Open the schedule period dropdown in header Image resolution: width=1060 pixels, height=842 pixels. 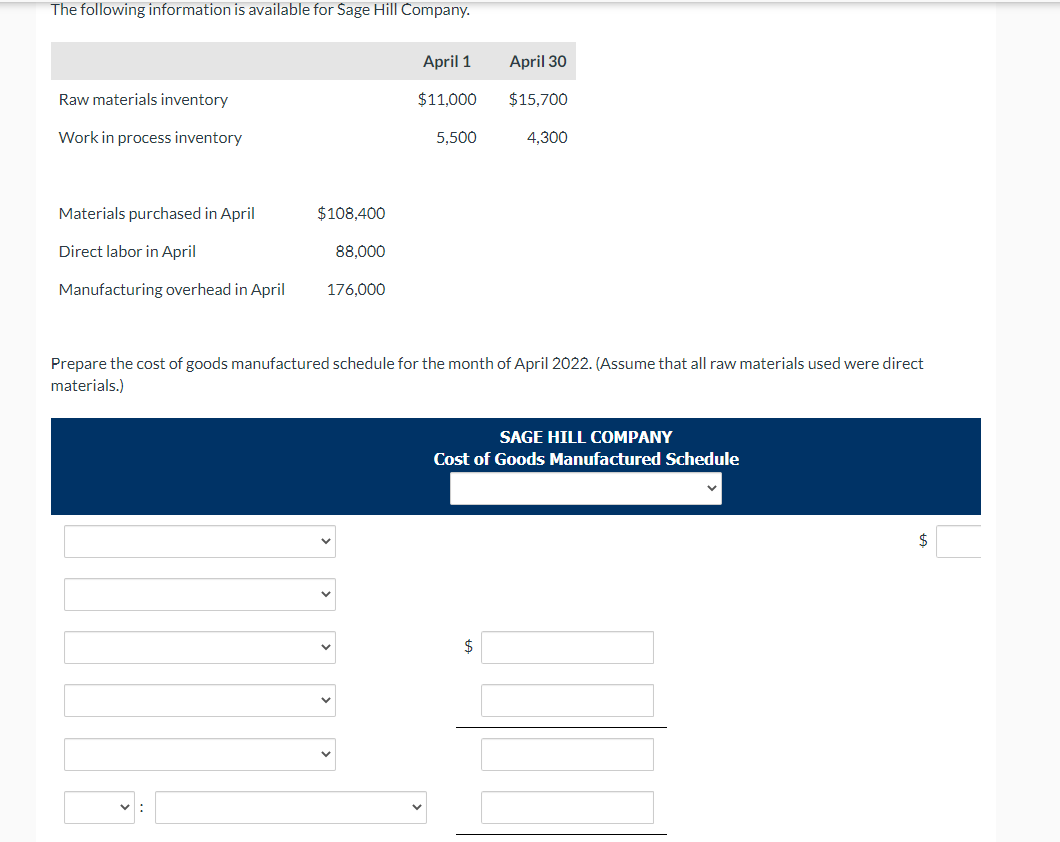(585, 488)
